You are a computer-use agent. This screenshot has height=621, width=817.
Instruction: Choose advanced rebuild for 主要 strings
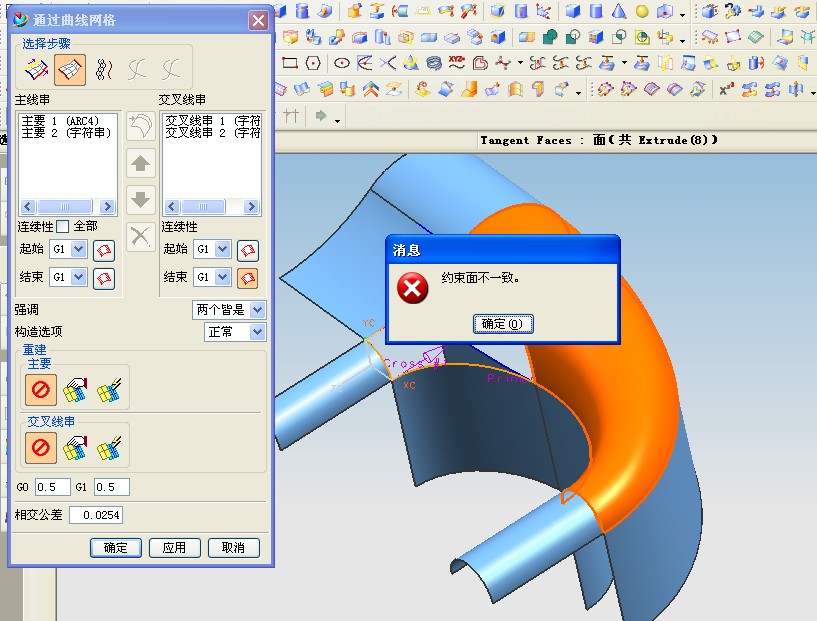pyautogui.click(x=109, y=390)
